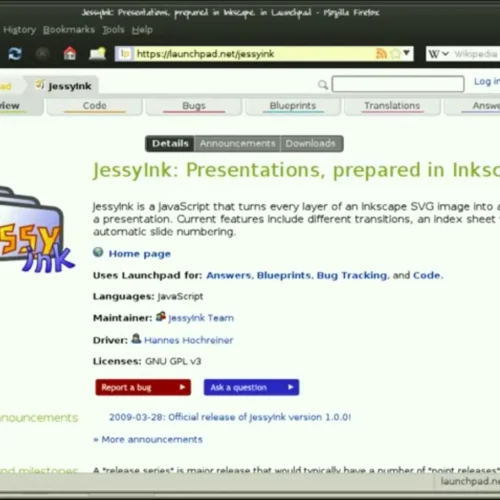Open the Tools menu
The image size is (500, 500).
tap(113, 30)
